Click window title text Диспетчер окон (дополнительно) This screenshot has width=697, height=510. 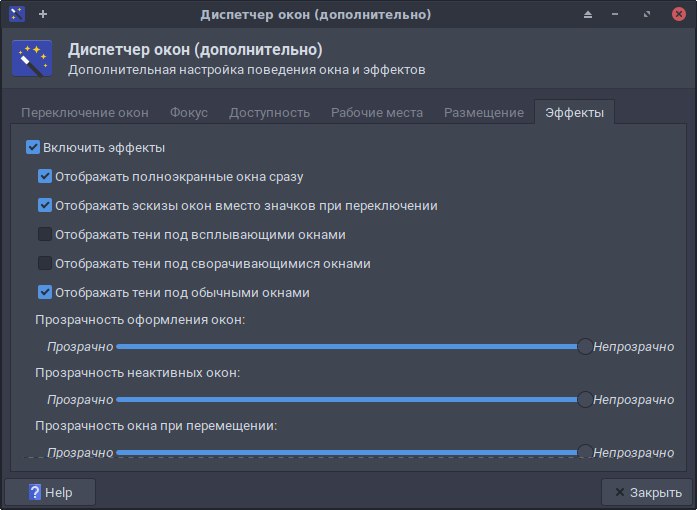[x=316, y=15]
